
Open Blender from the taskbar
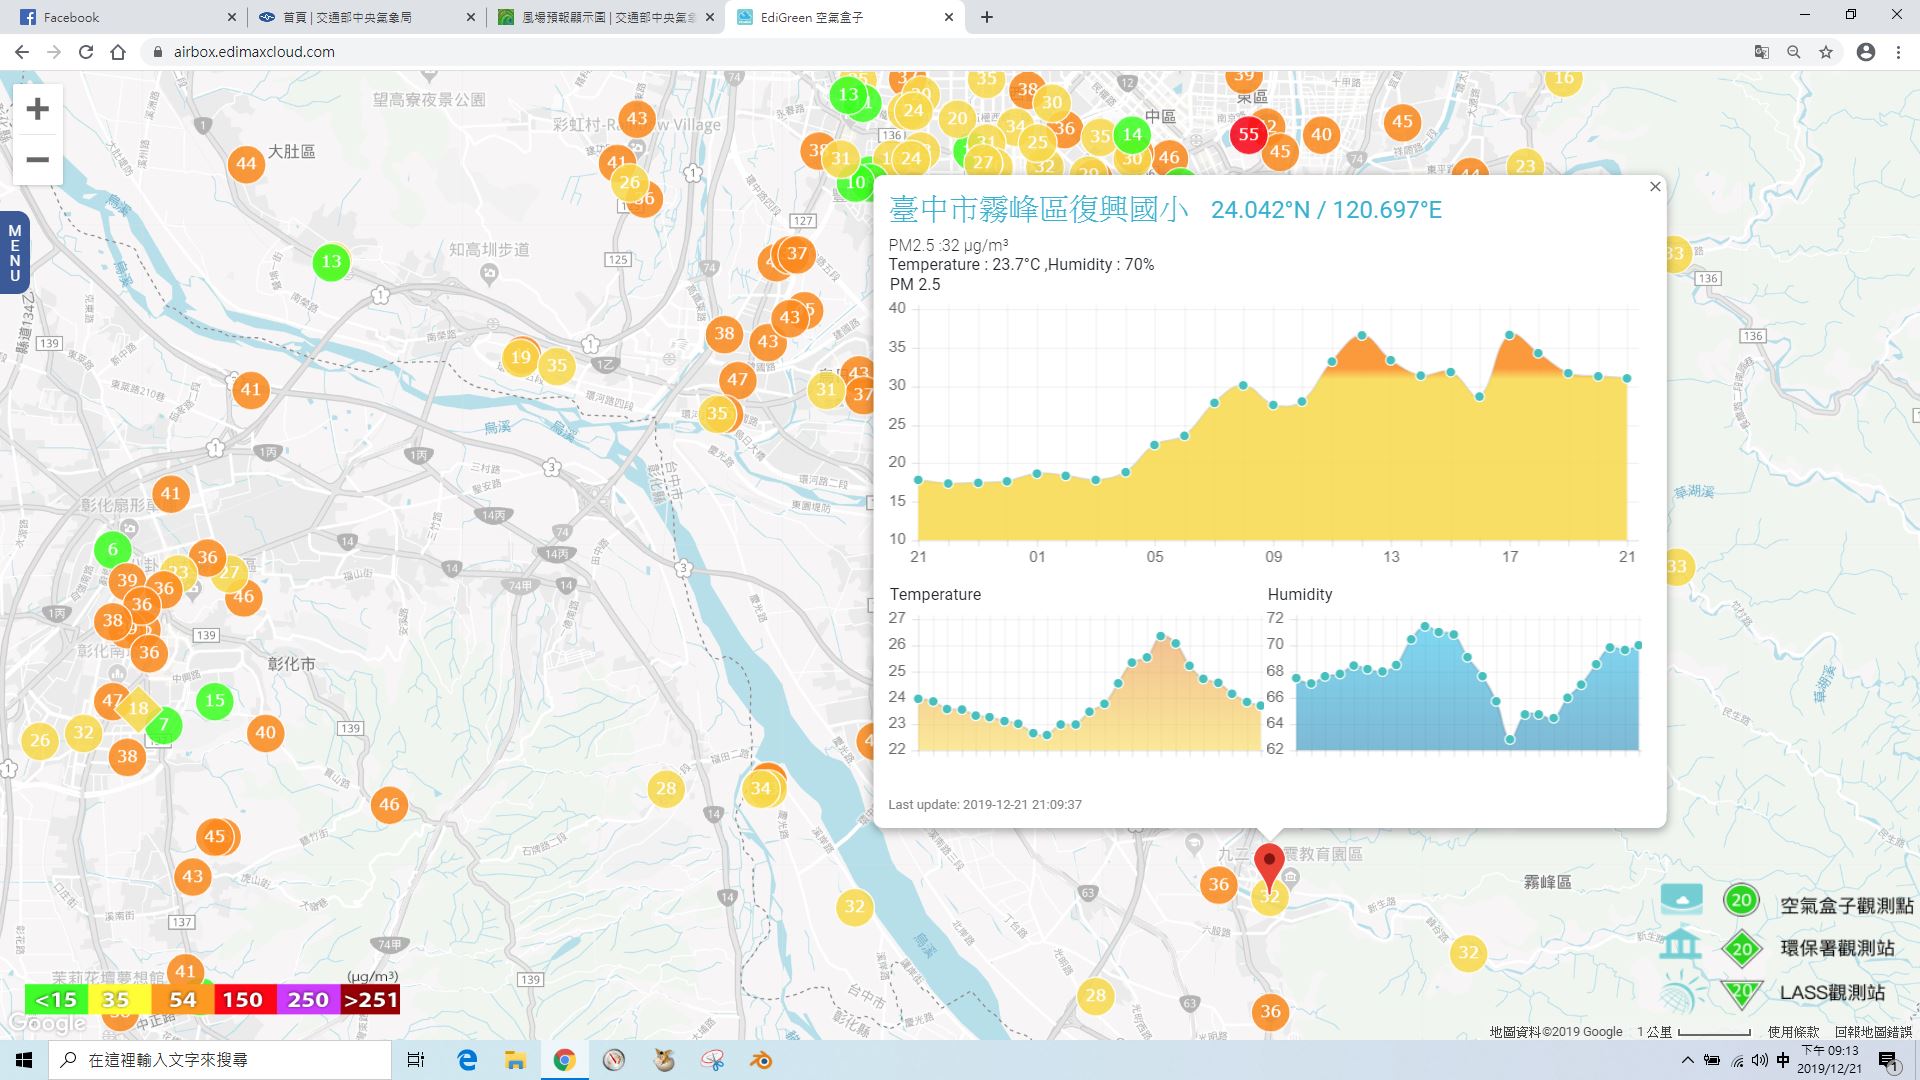(x=761, y=1060)
